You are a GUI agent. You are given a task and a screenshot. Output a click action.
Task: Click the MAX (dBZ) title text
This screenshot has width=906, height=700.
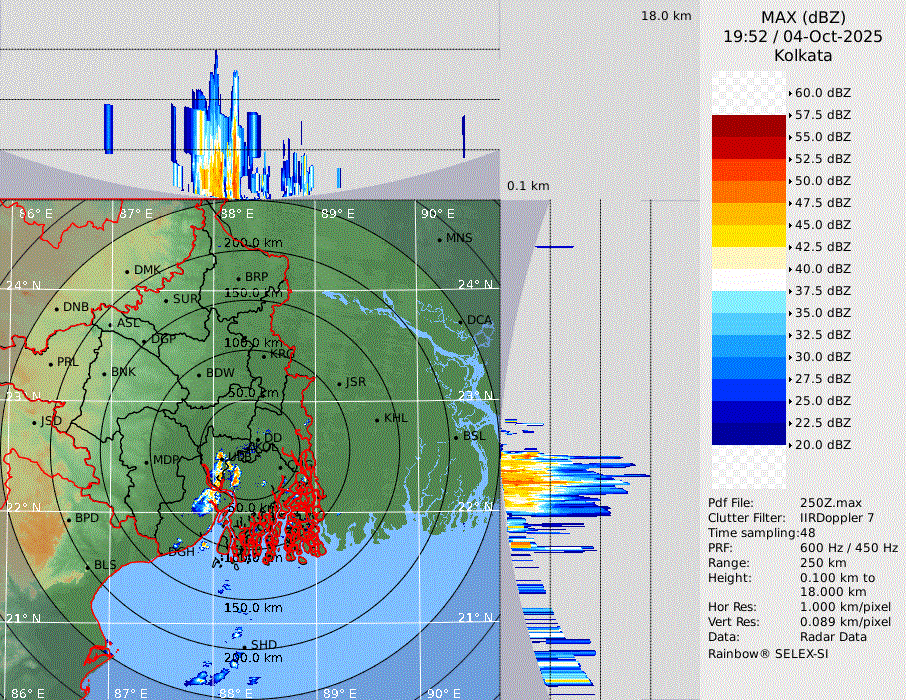[x=803, y=17]
